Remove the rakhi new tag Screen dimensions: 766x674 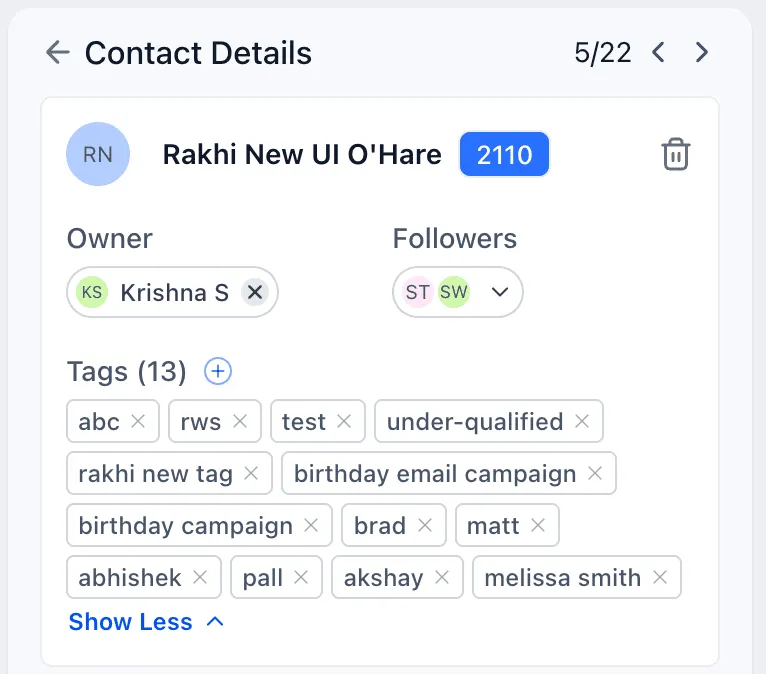[251, 473]
